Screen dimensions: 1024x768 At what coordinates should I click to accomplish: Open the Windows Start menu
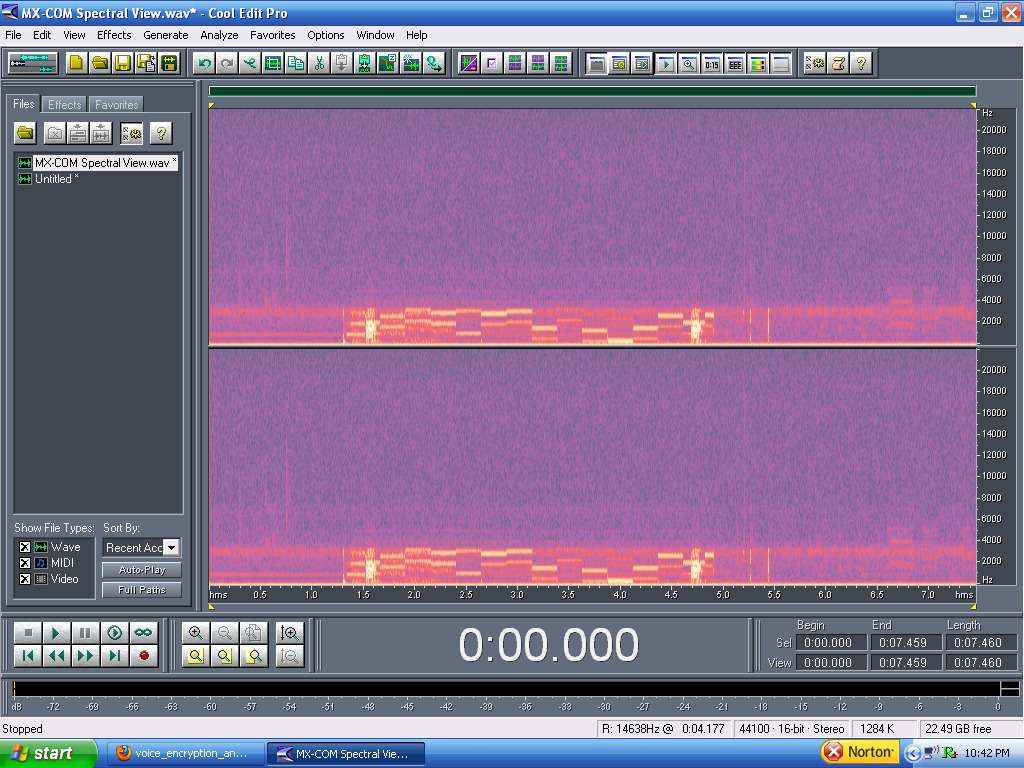[47, 753]
